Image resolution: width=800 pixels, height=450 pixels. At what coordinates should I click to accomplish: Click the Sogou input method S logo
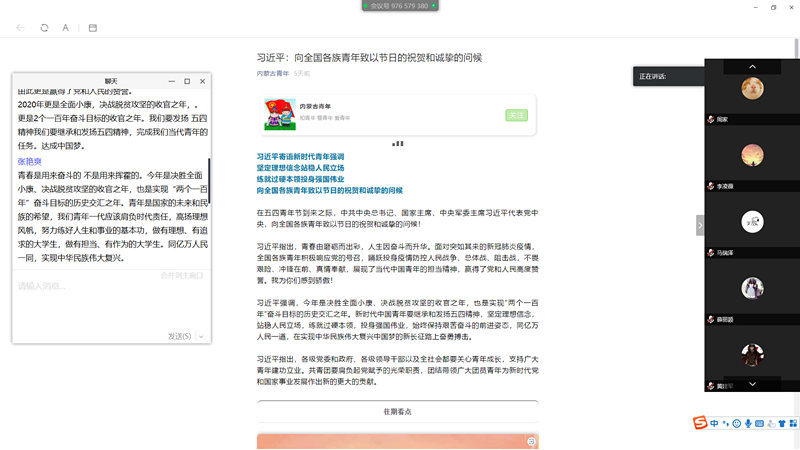pos(700,422)
